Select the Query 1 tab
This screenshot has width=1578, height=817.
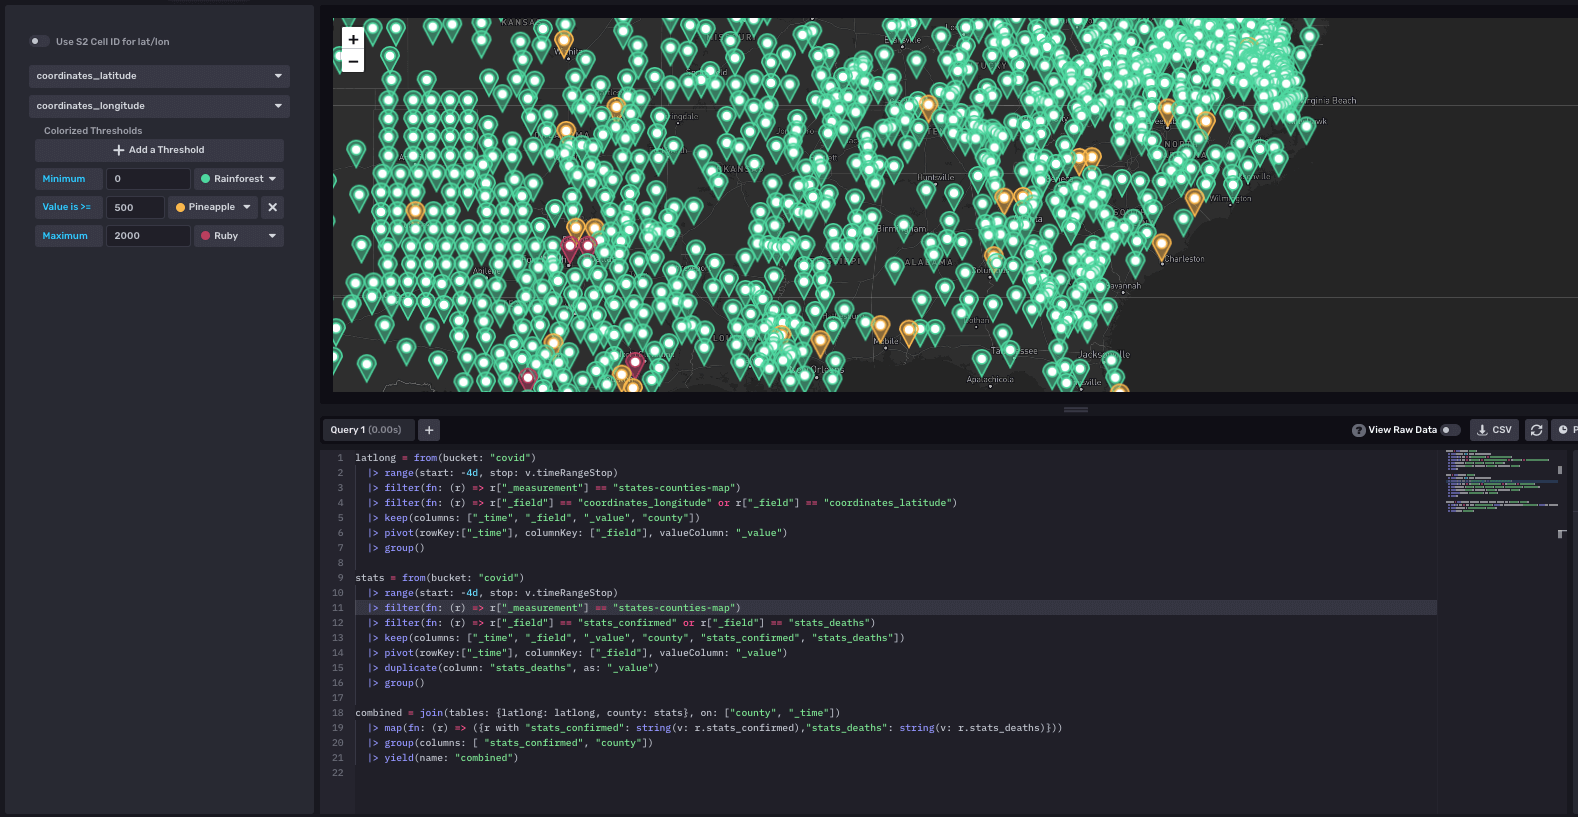[365, 430]
